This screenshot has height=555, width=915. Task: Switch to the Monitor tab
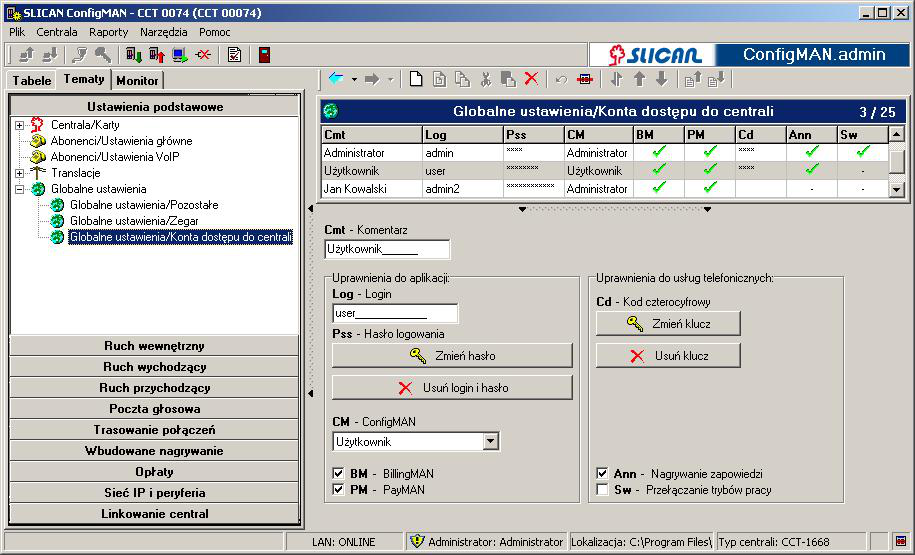[x=137, y=81]
